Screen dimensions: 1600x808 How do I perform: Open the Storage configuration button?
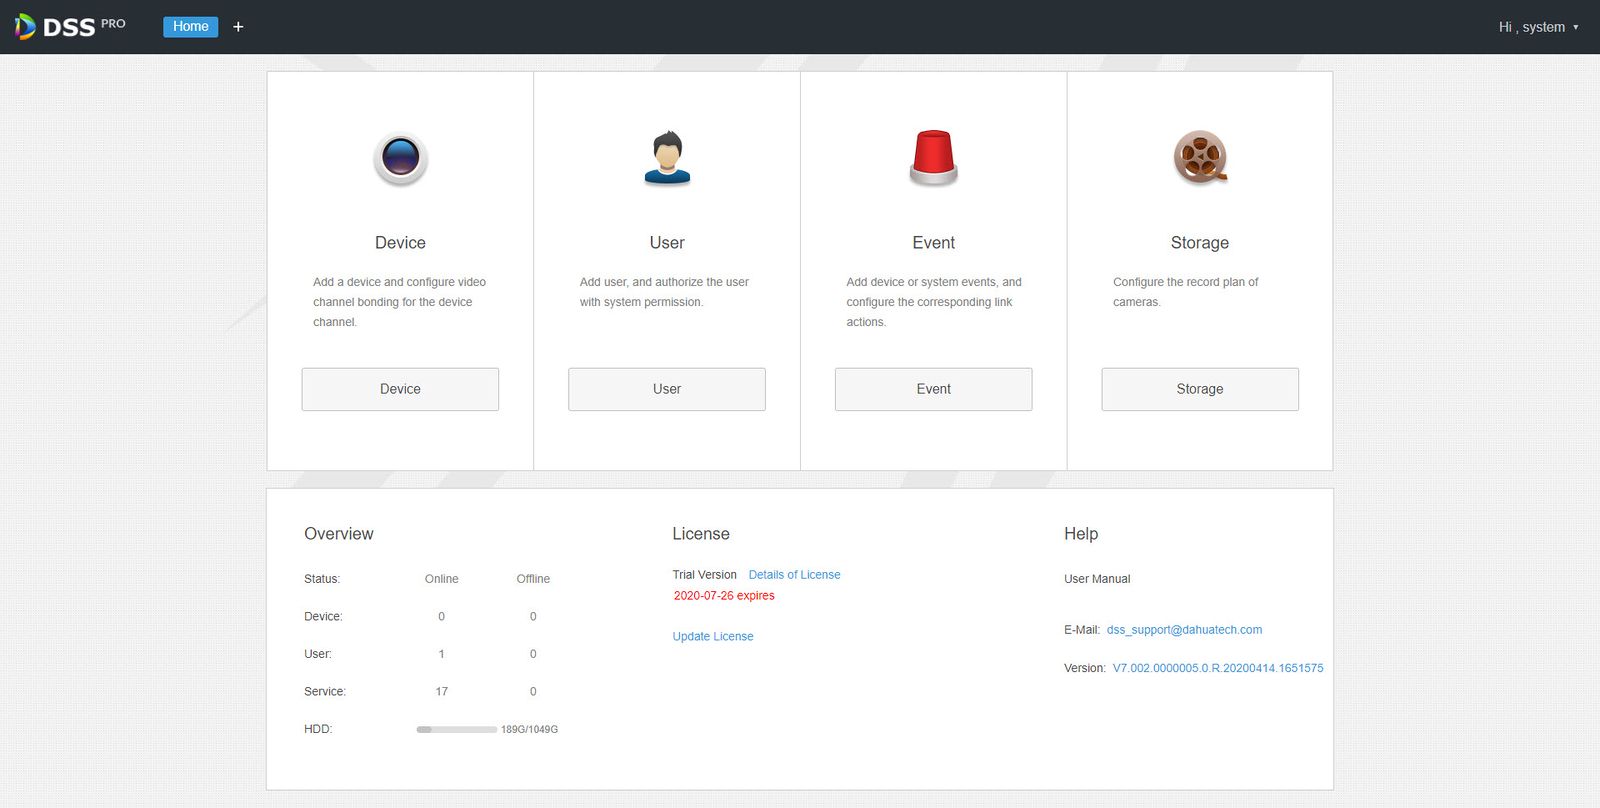pyautogui.click(x=1200, y=389)
